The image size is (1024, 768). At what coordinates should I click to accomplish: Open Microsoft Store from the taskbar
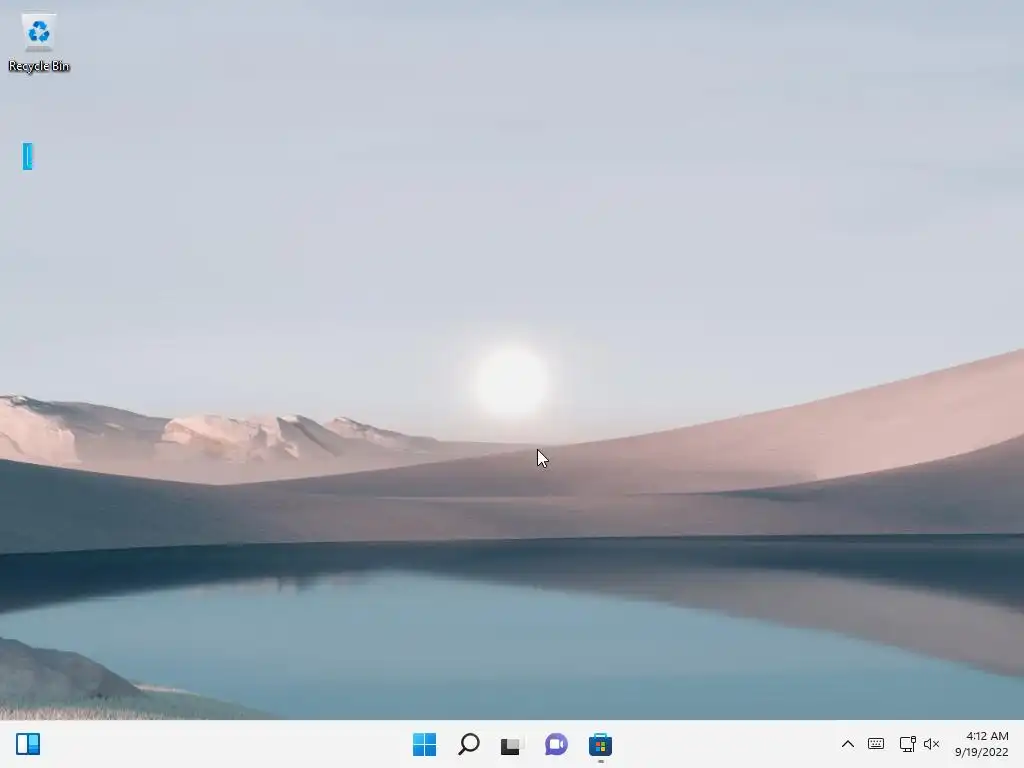(x=600, y=744)
